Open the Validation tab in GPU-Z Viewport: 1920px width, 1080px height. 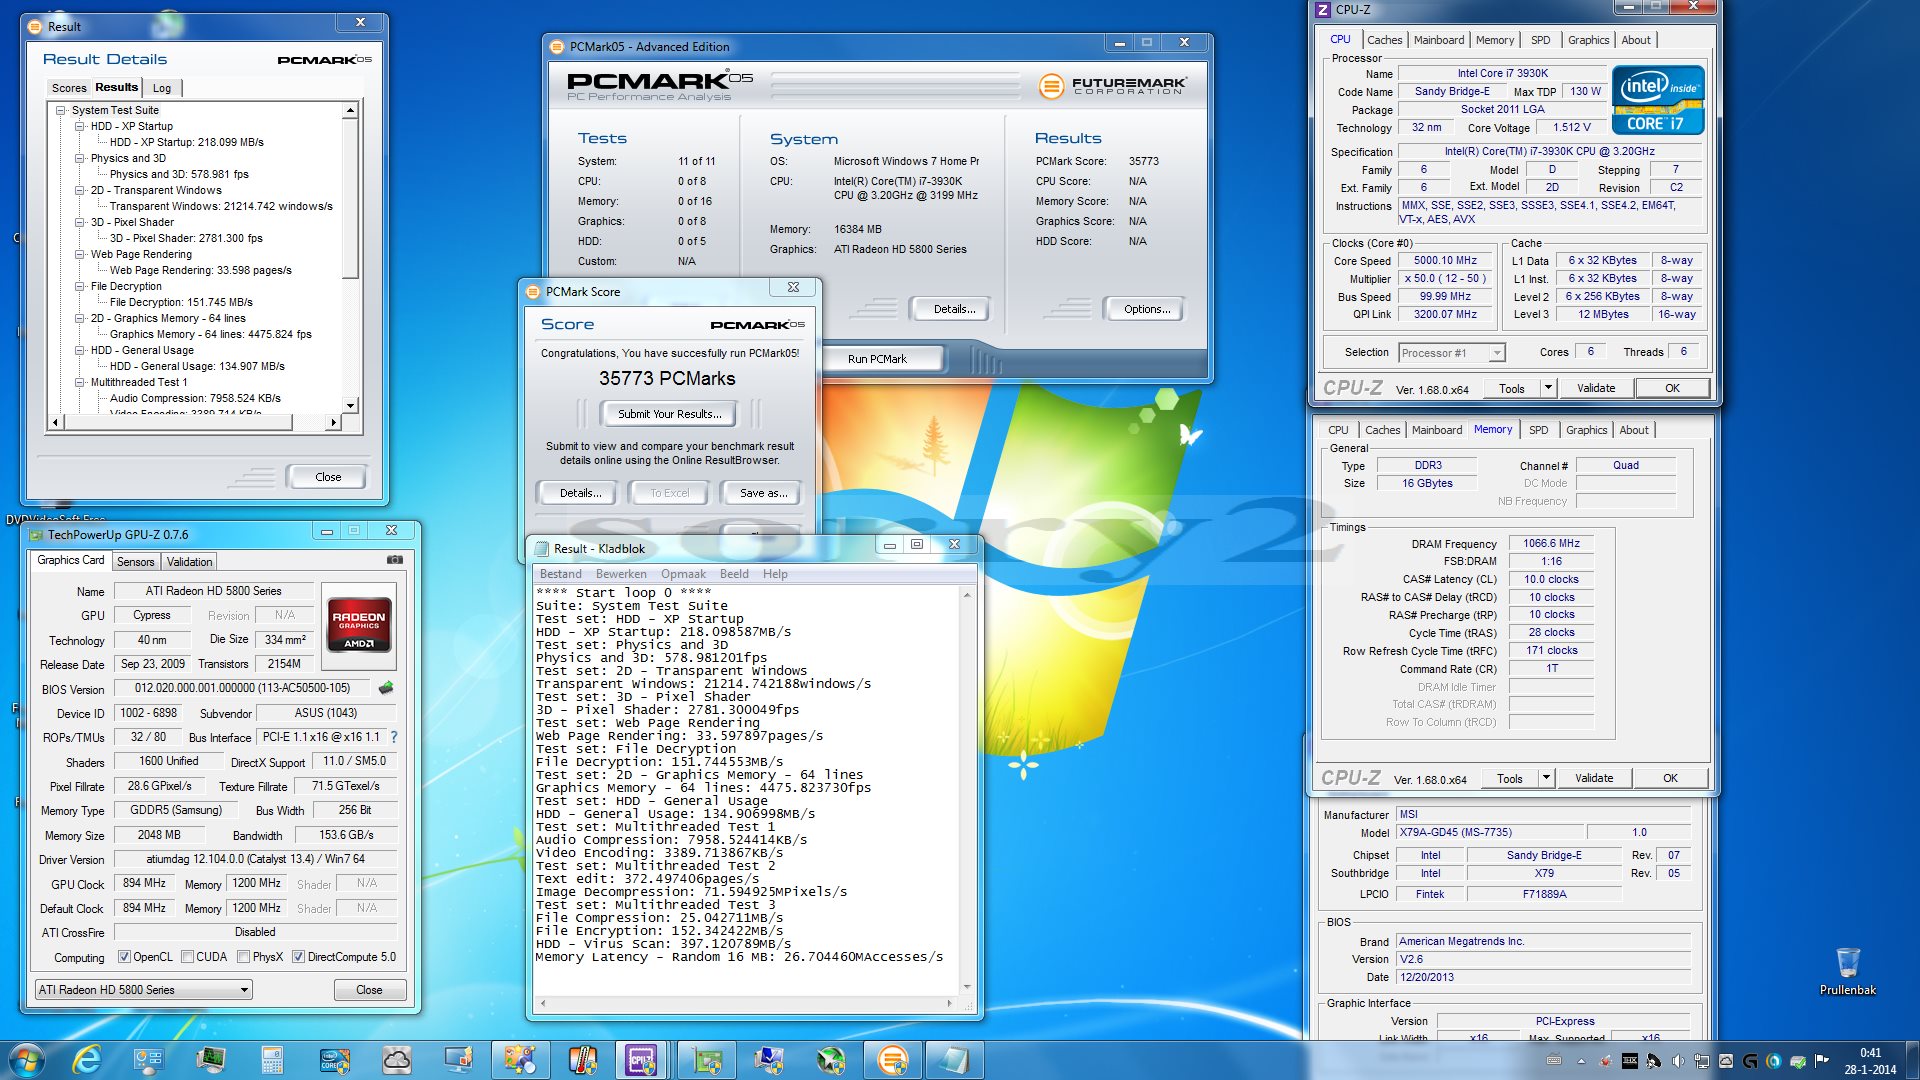tap(189, 562)
